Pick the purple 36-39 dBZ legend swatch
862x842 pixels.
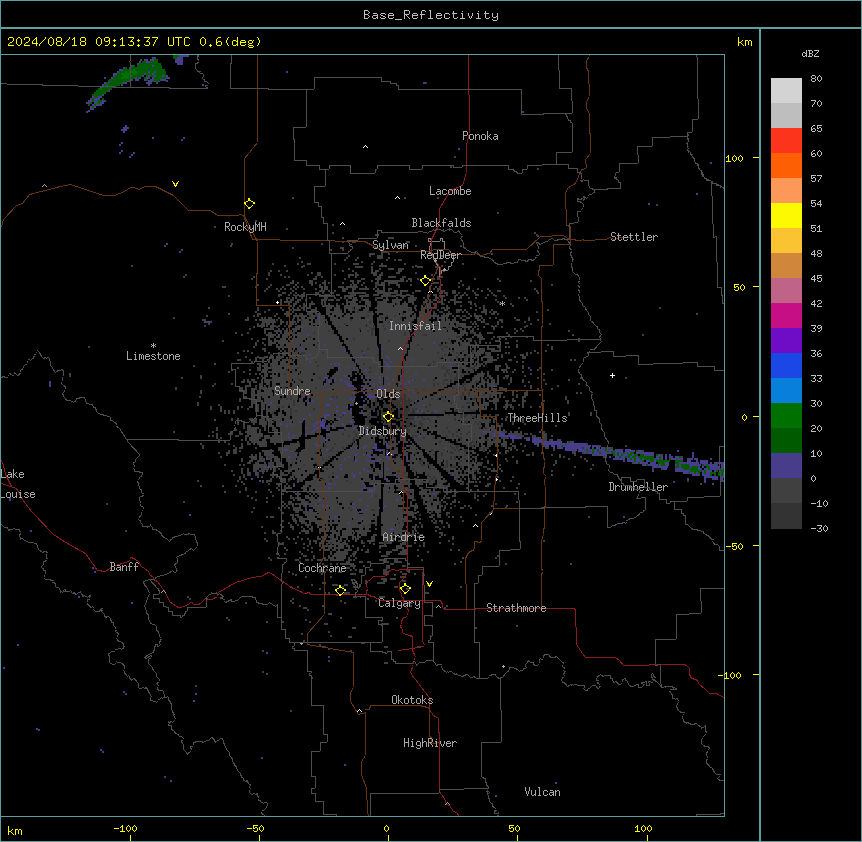(x=786, y=341)
